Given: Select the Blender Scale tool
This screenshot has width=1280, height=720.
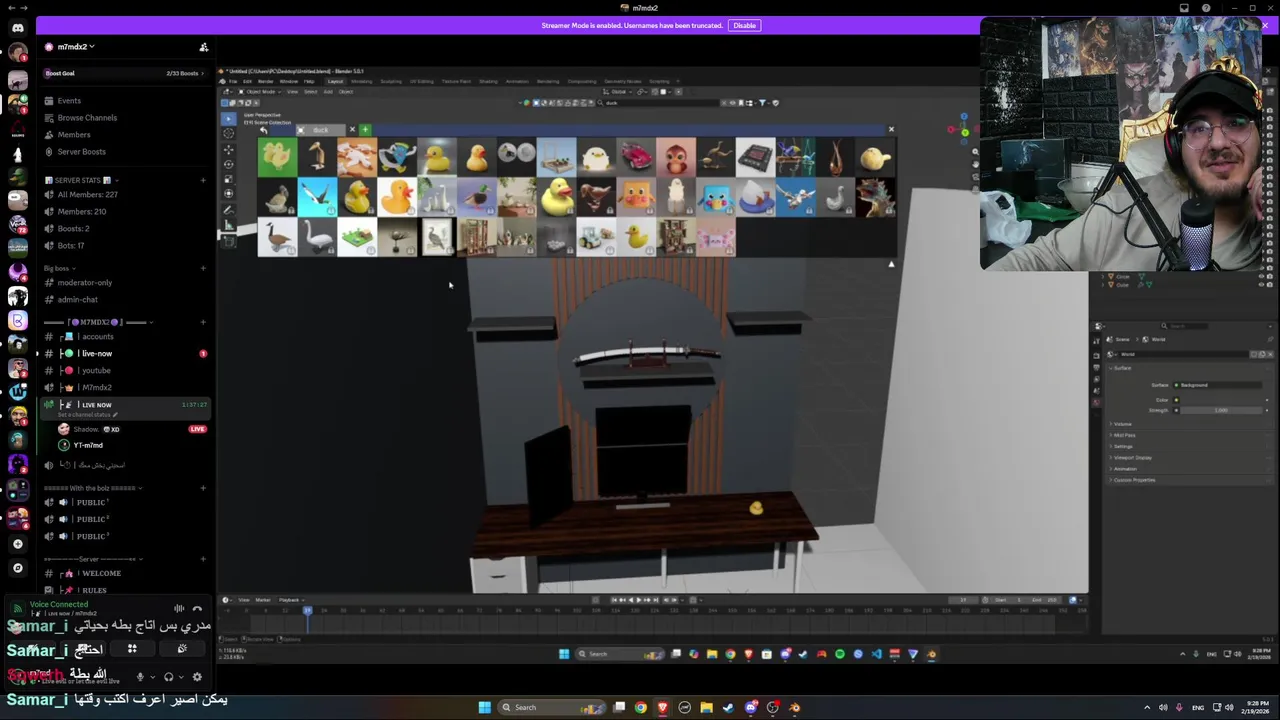Looking at the screenshot, I should tap(228, 179).
